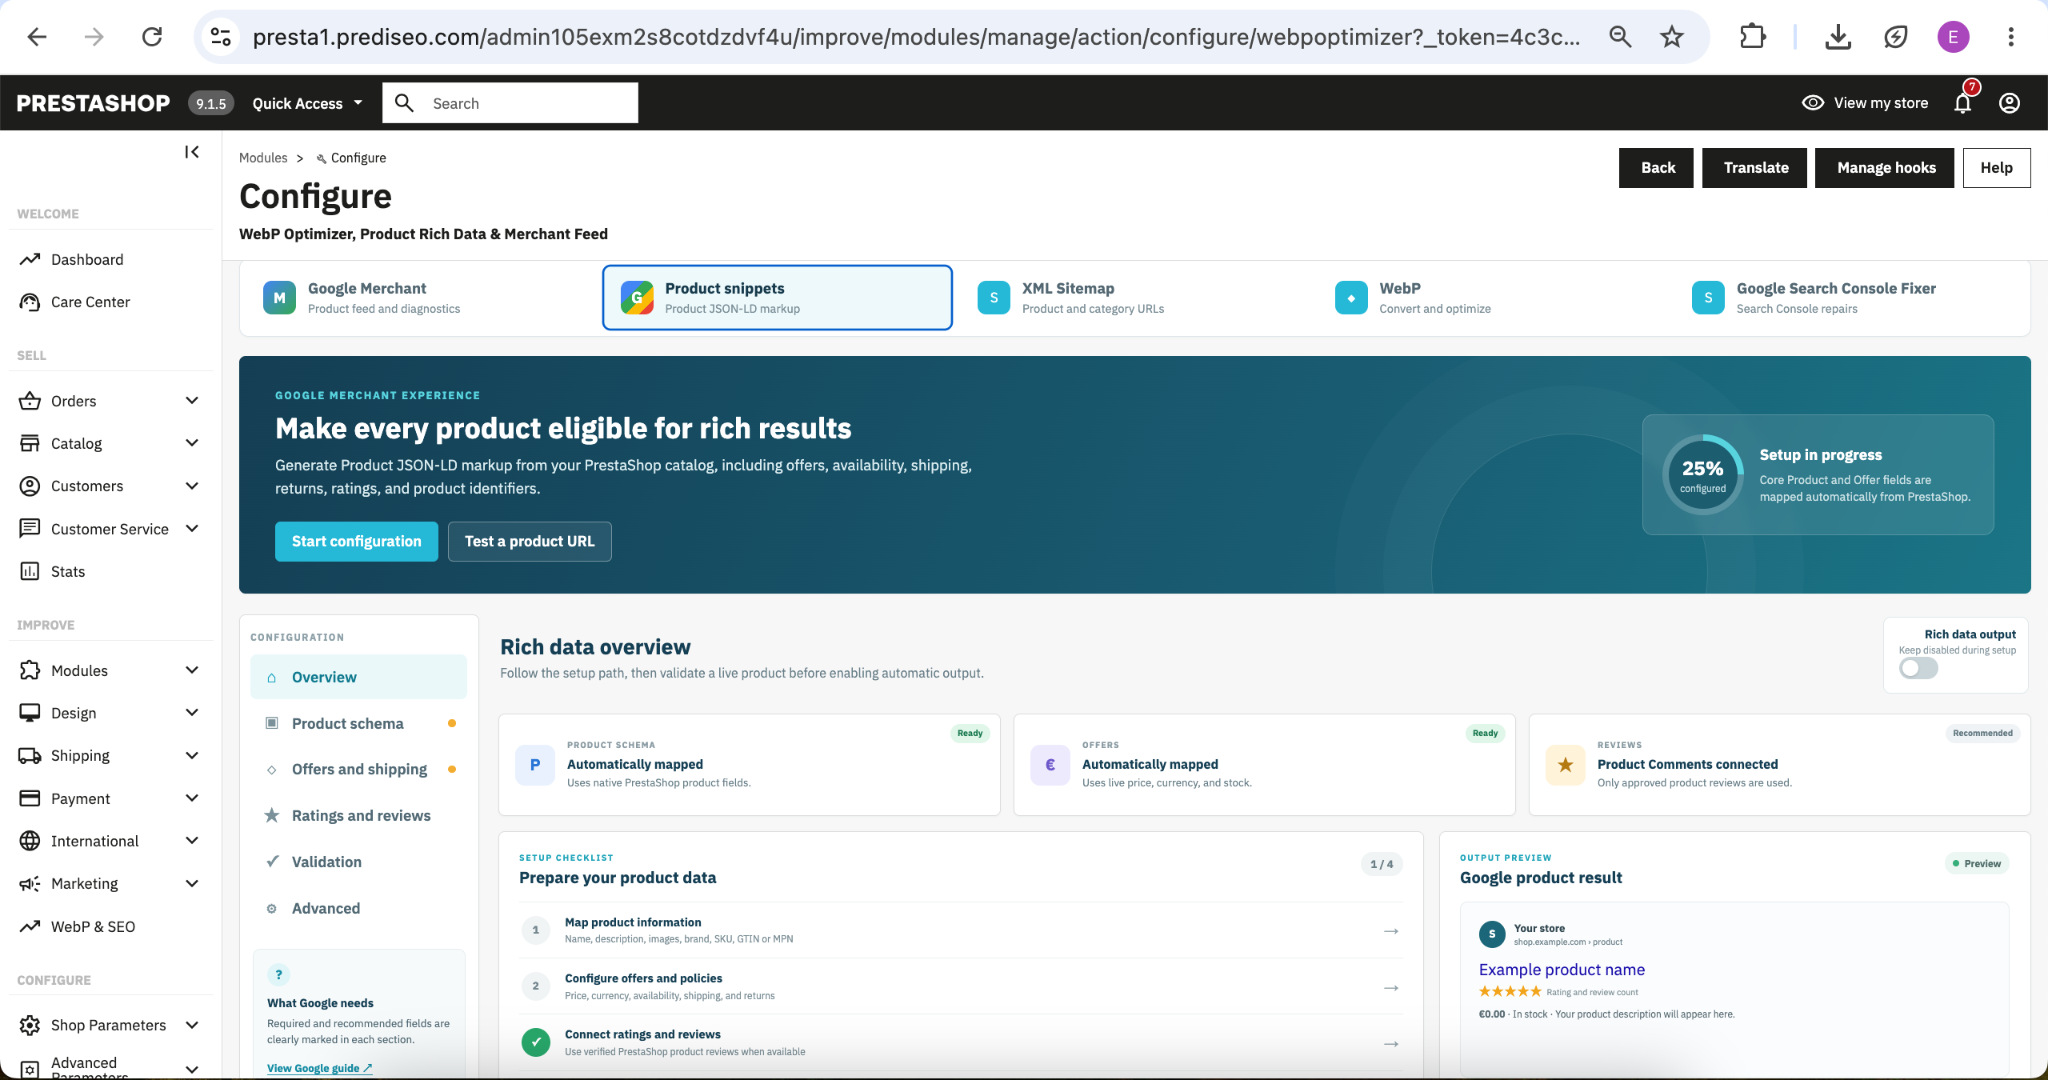Screen dimensions: 2048x1080
Task: Click the arrow for Map product information
Action: pyautogui.click(x=1391, y=931)
